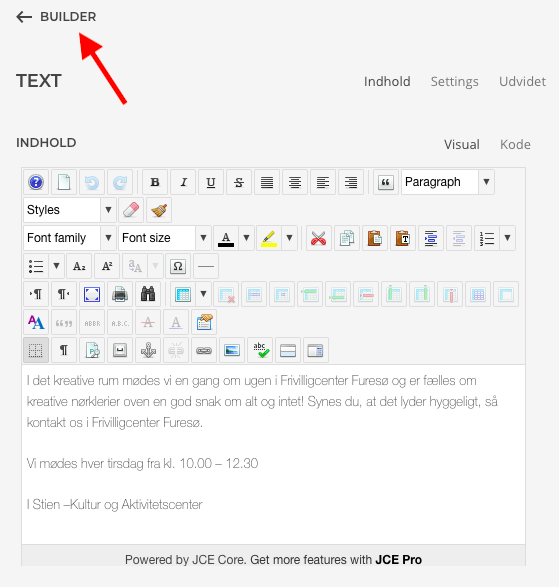This screenshot has height=587, width=559.
Task: Print the editor content
Action: pyautogui.click(x=120, y=294)
